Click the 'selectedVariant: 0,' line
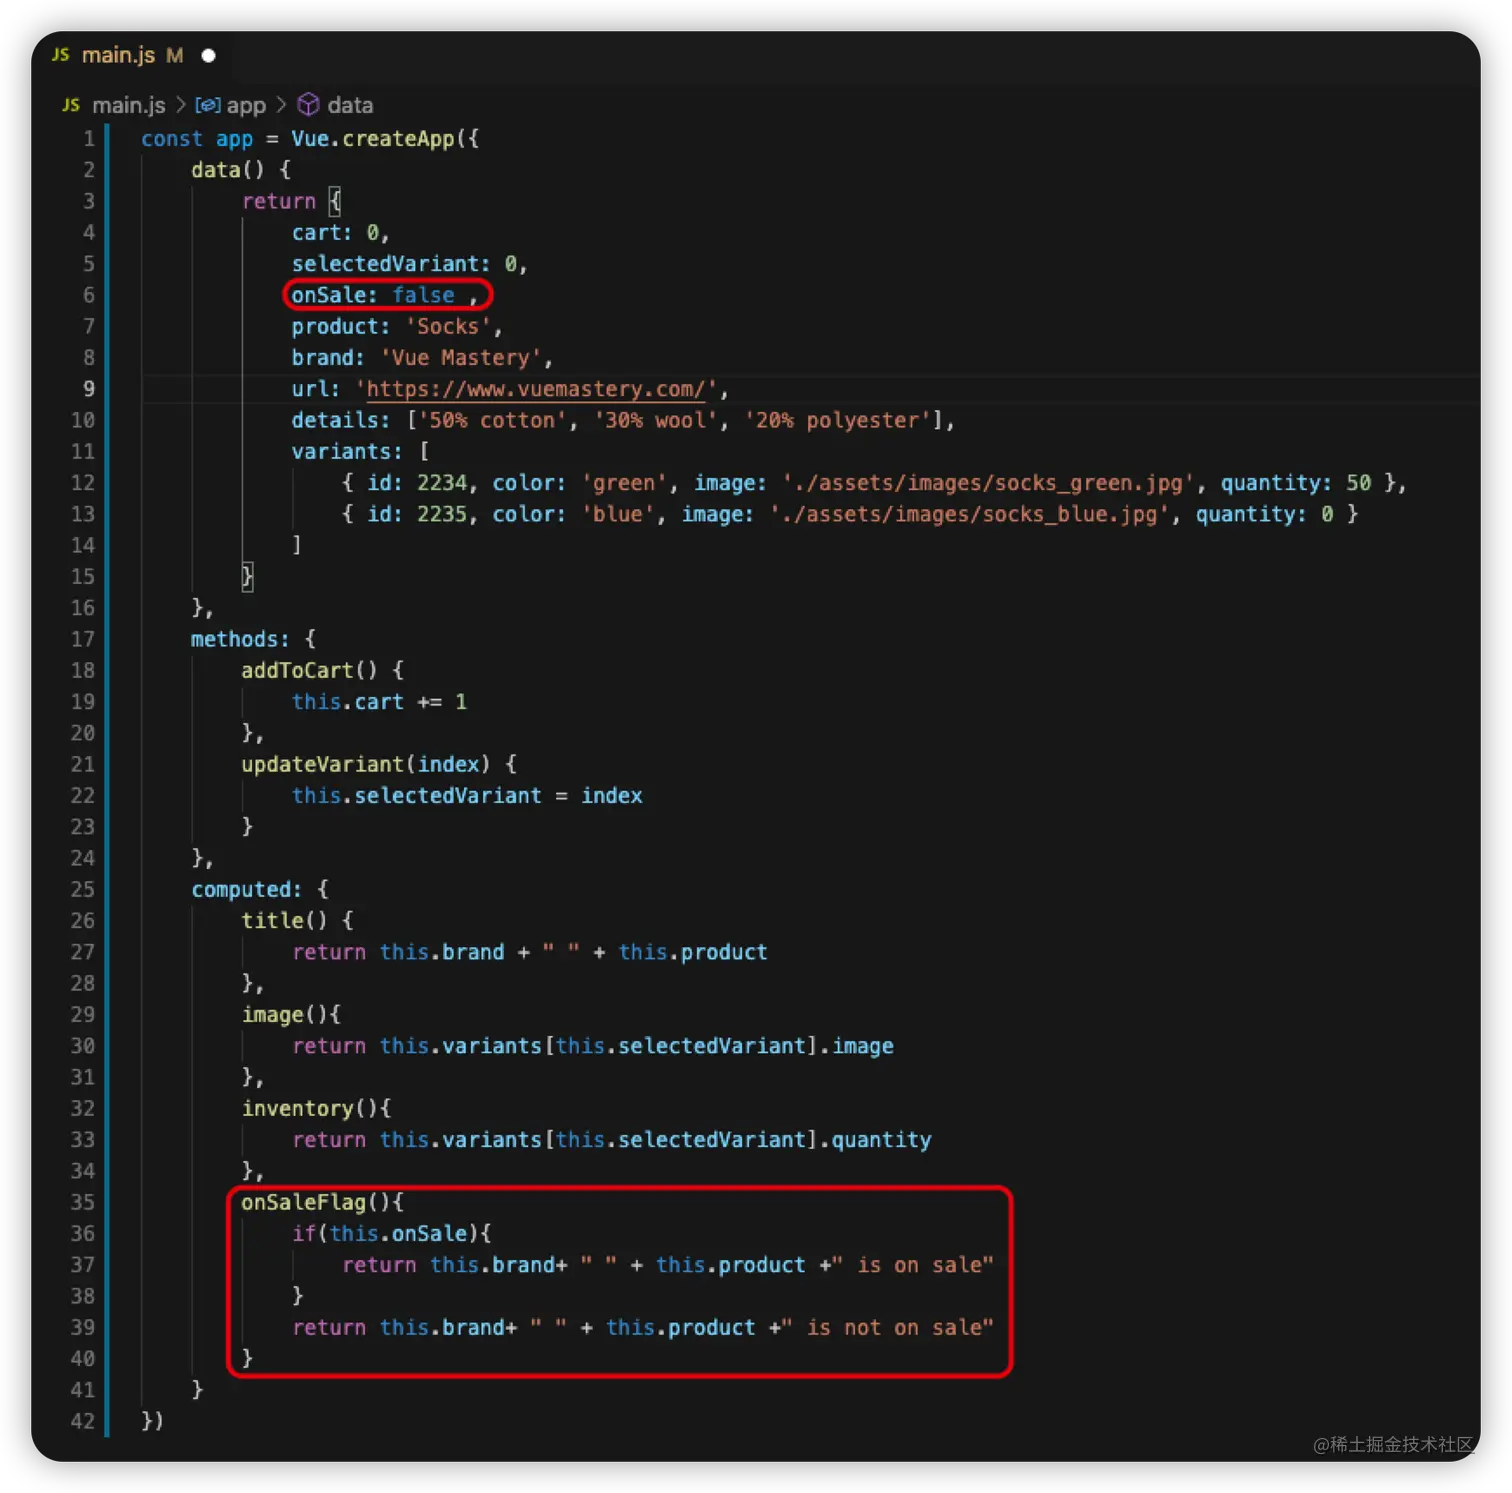The height and width of the screenshot is (1493, 1512). (409, 264)
